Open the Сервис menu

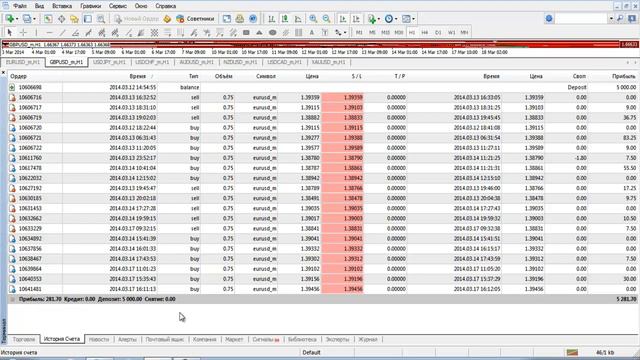(118, 6)
